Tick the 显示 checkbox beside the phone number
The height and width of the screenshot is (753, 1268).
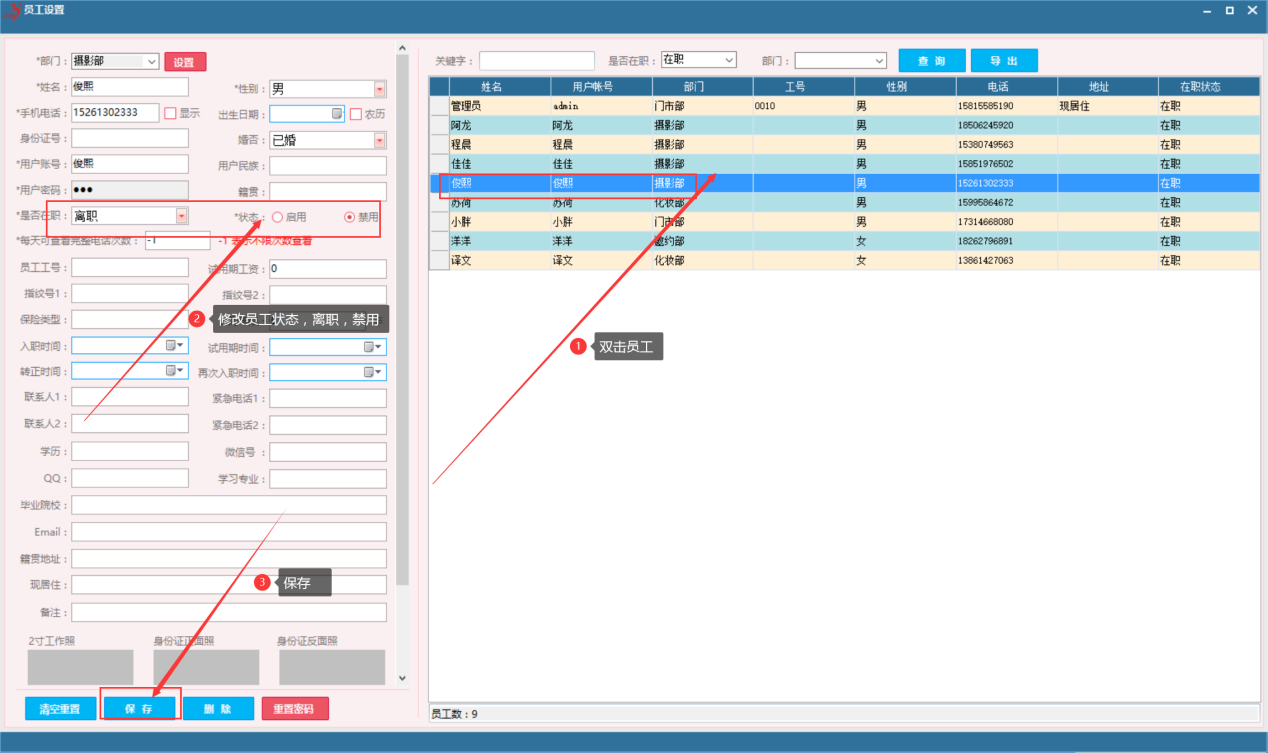tap(170, 114)
